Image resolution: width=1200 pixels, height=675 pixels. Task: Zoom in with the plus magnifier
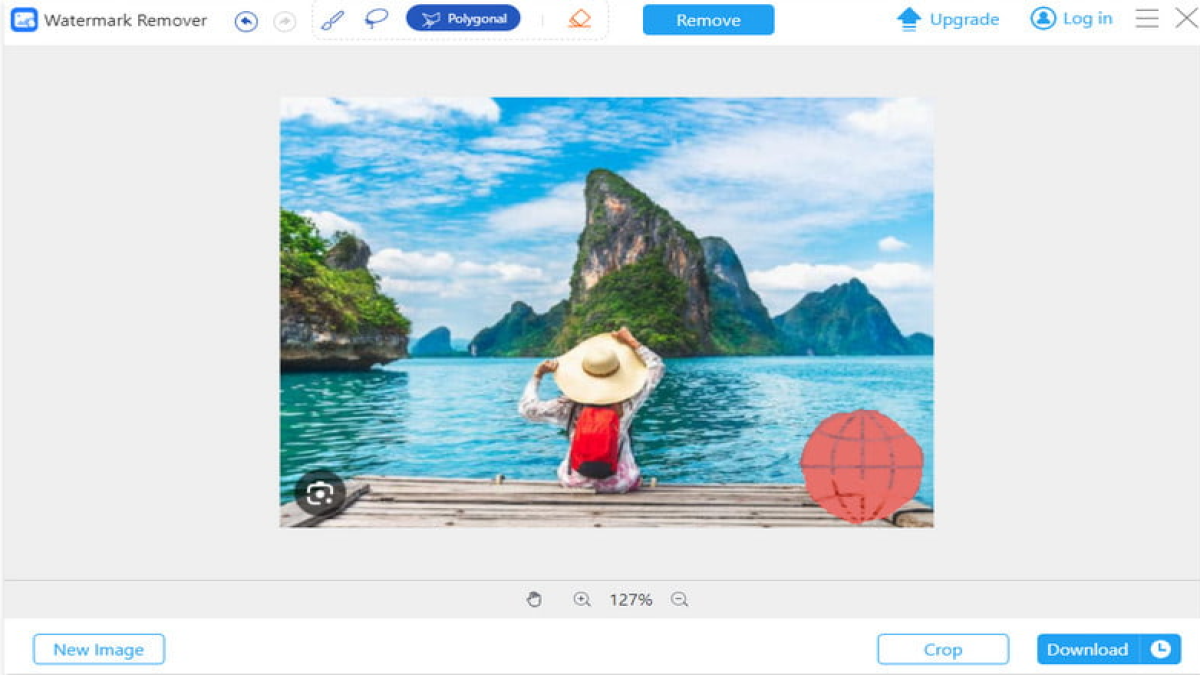[582, 600]
